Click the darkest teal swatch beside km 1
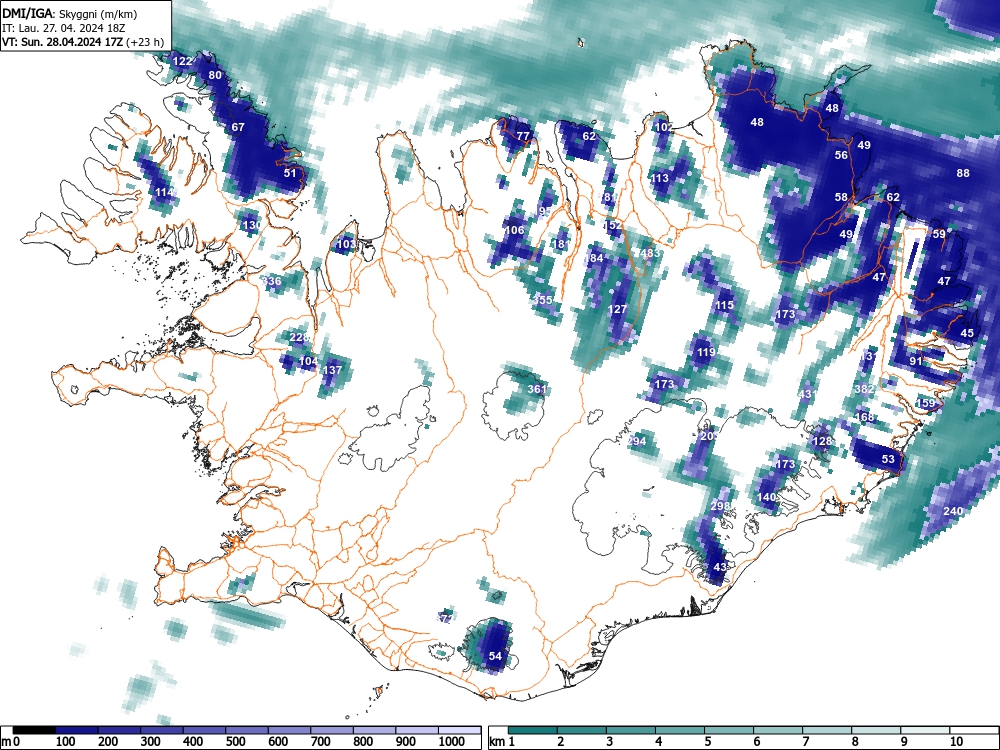This screenshot has height=750, width=1000. coord(533,730)
